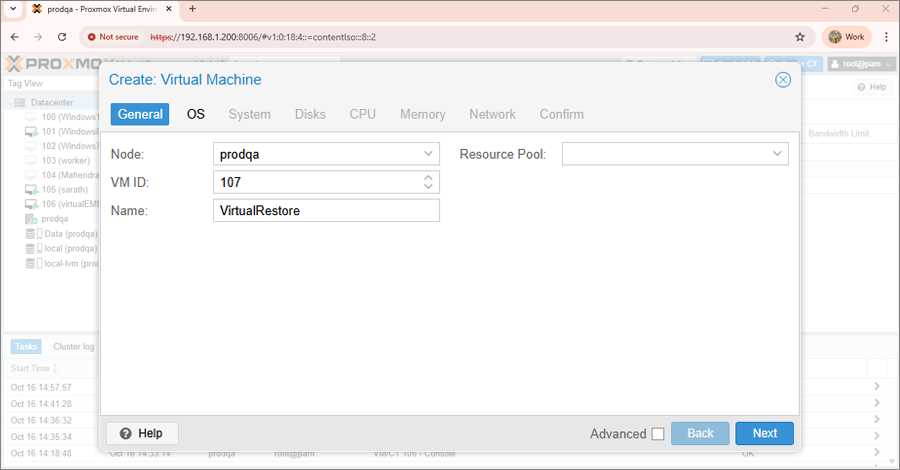Enable the Advanced checkbox
This screenshot has height=470, width=900.
pos(658,434)
